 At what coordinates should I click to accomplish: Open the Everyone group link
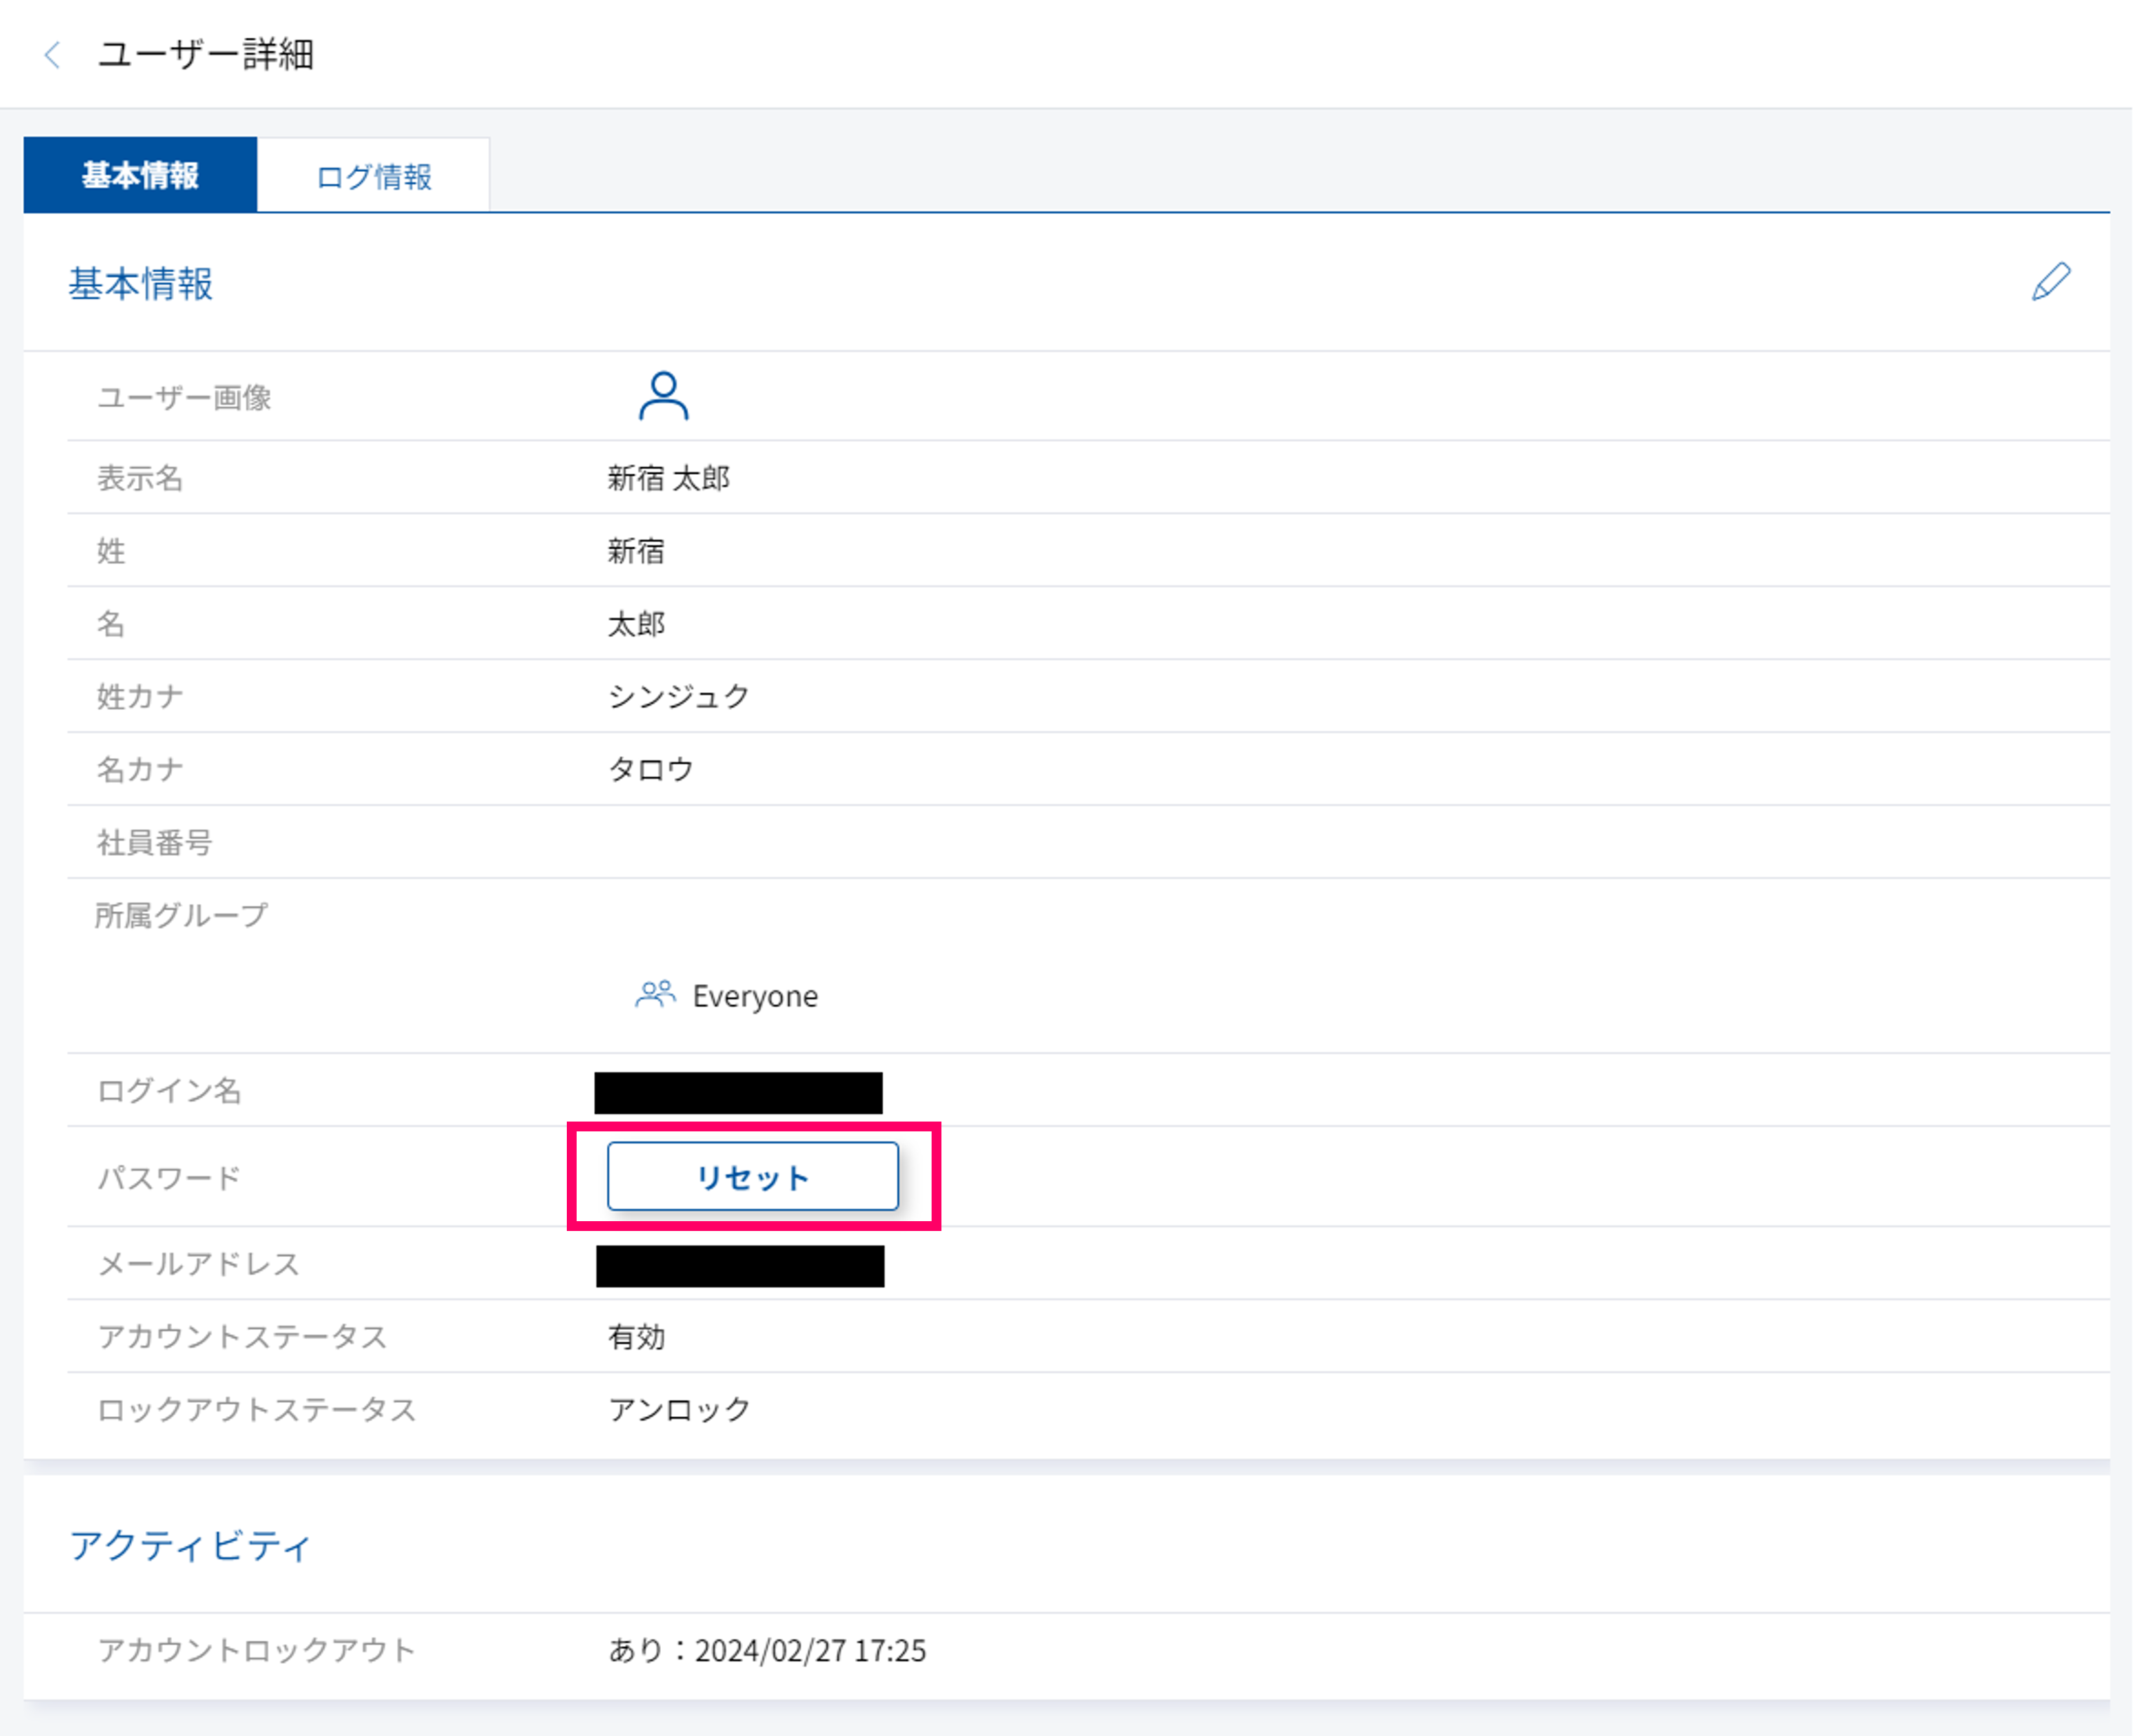(755, 996)
